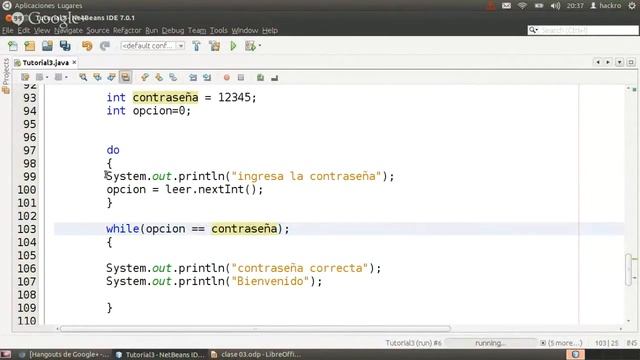Viewport: 640px width, 360px height.
Task: Run the project with green play icon
Action: [x=233, y=46]
